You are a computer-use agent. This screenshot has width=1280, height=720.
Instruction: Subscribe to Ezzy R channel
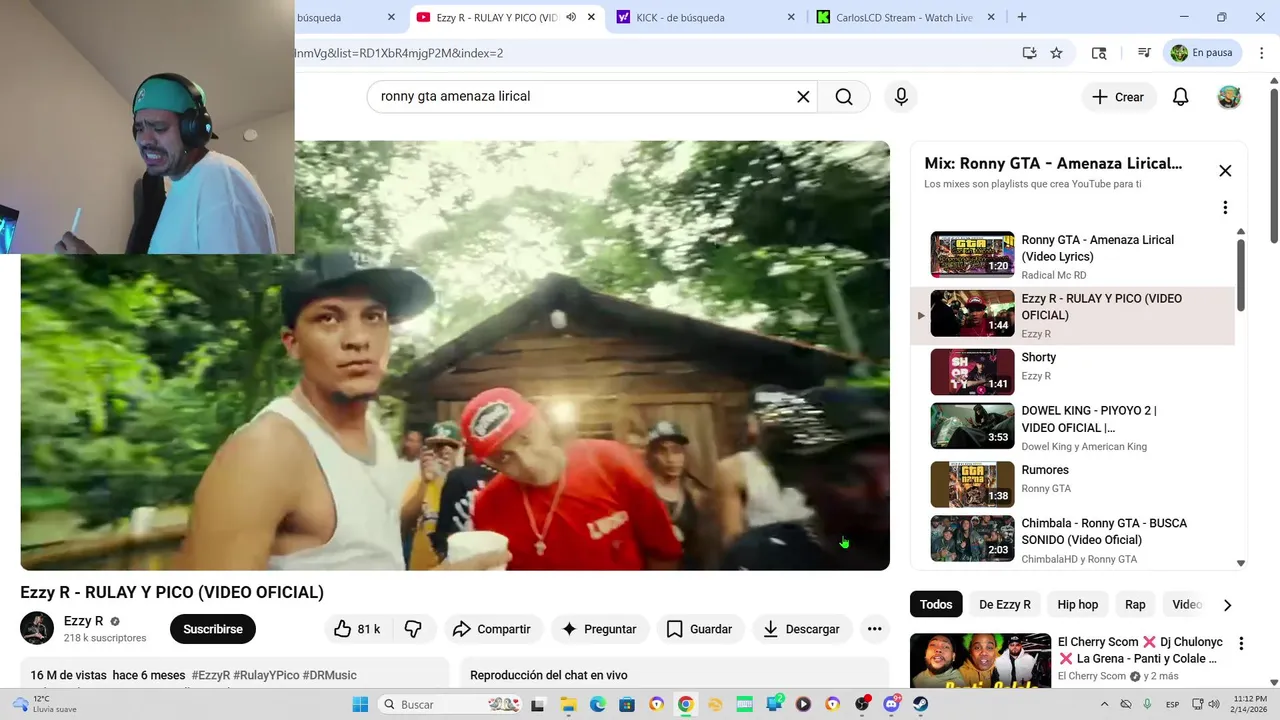[213, 629]
